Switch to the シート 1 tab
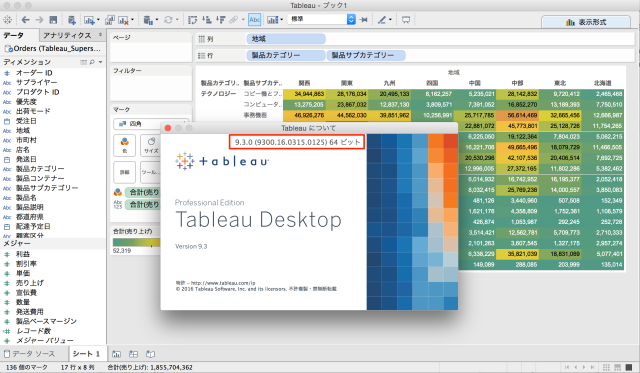The image size is (640, 373). coord(87,354)
